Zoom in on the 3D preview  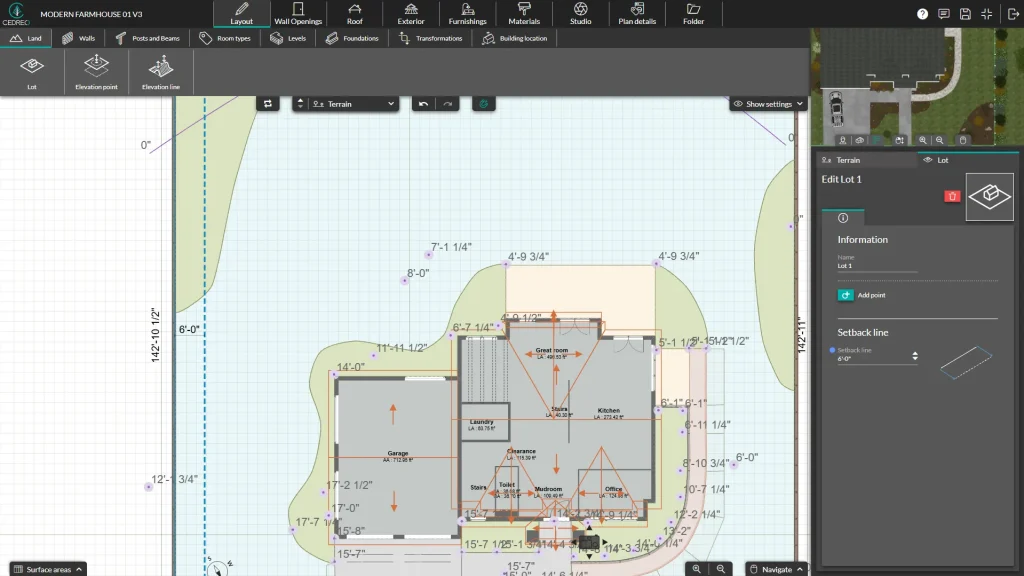(x=923, y=140)
